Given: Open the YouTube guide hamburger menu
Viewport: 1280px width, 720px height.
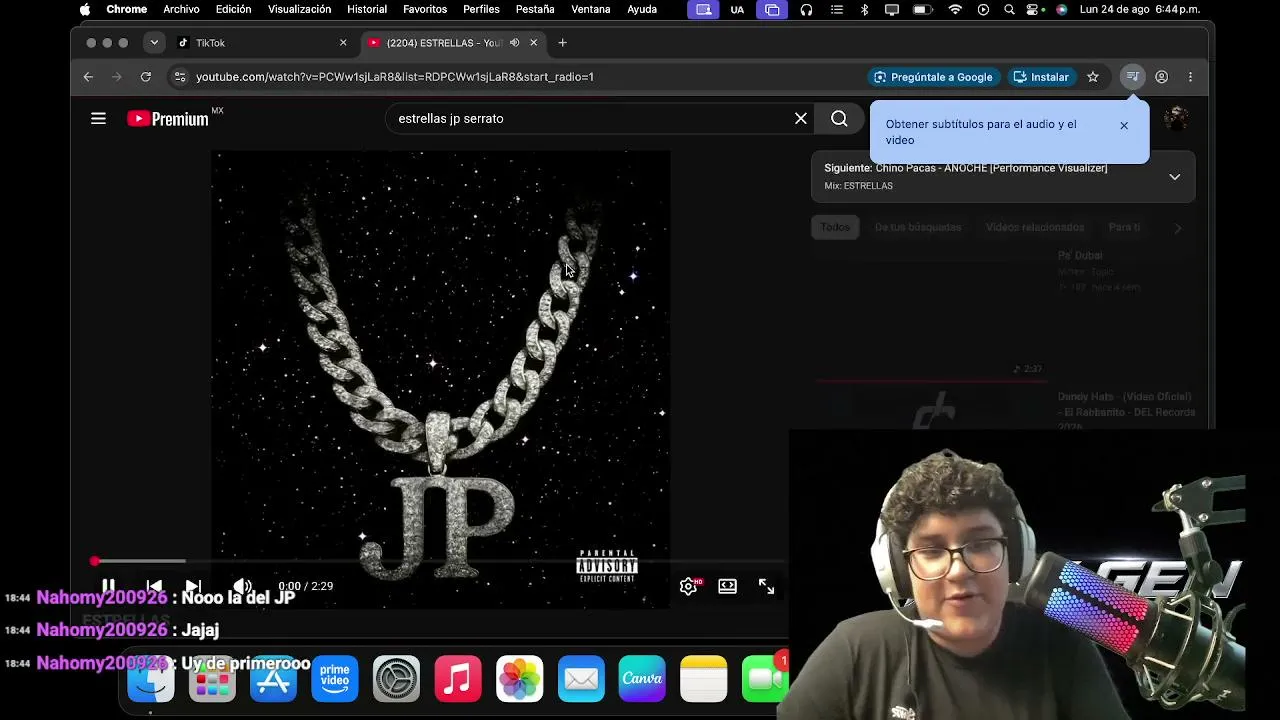Looking at the screenshot, I should [98, 118].
